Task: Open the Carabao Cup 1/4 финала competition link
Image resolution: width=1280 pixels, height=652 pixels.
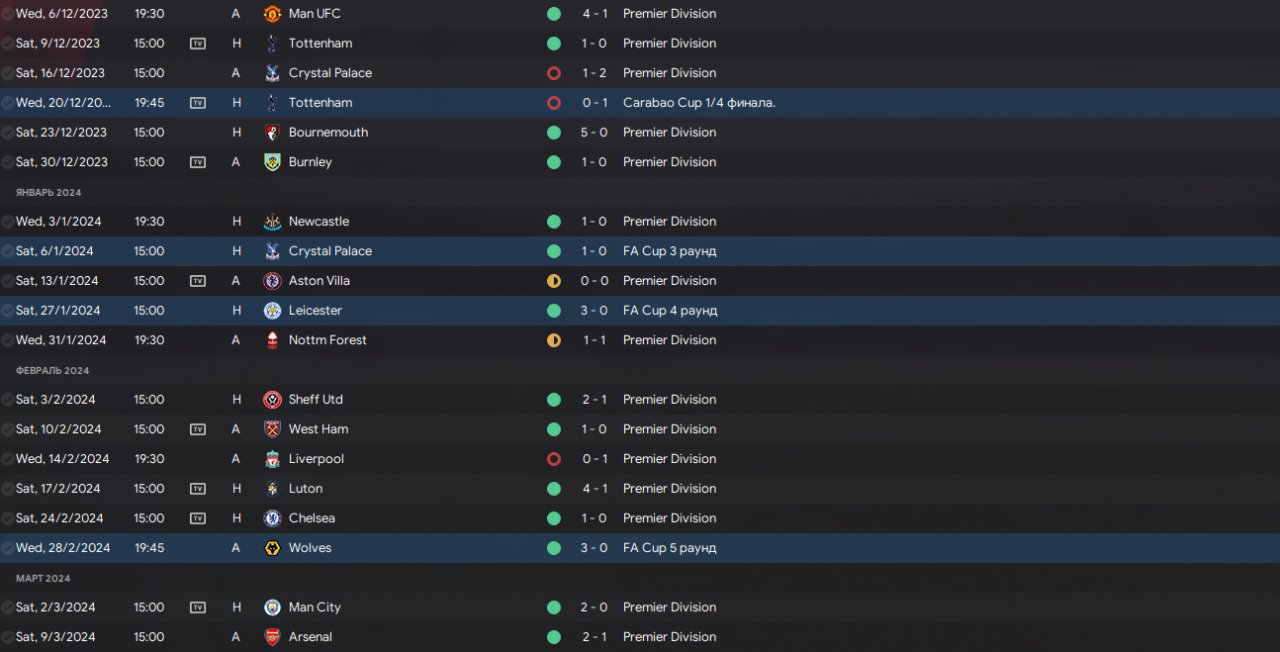Action: pyautogui.click(x=699, y=103)
